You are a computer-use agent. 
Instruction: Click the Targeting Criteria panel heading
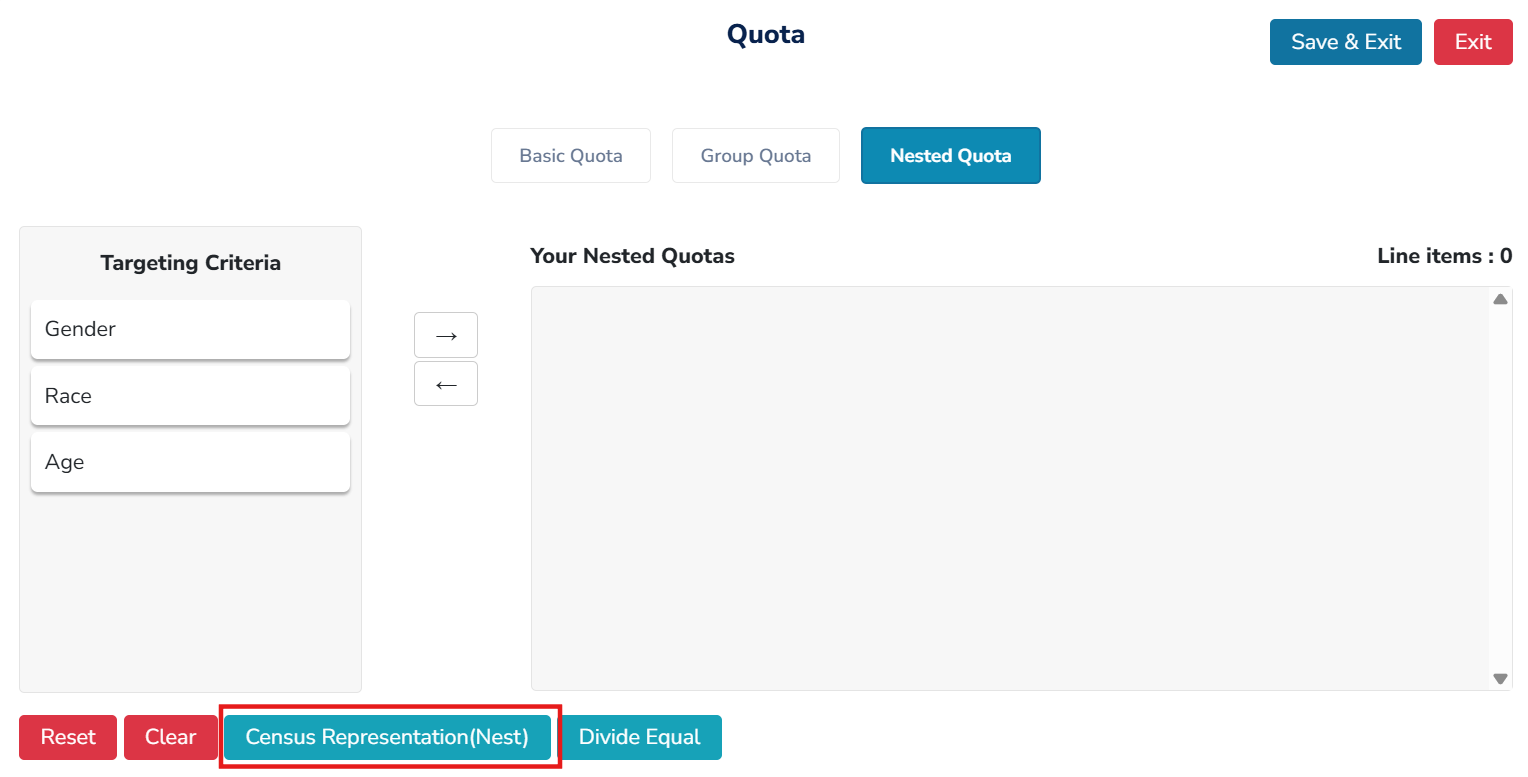(x=190, y=263)
